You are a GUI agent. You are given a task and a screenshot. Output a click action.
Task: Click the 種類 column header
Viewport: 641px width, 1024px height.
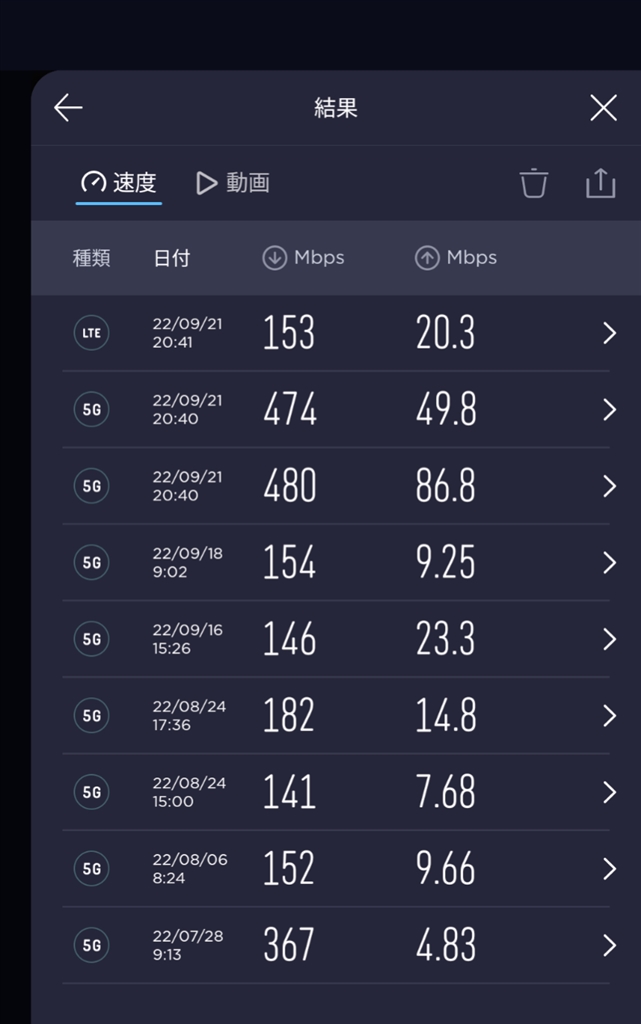coord(92,258)
